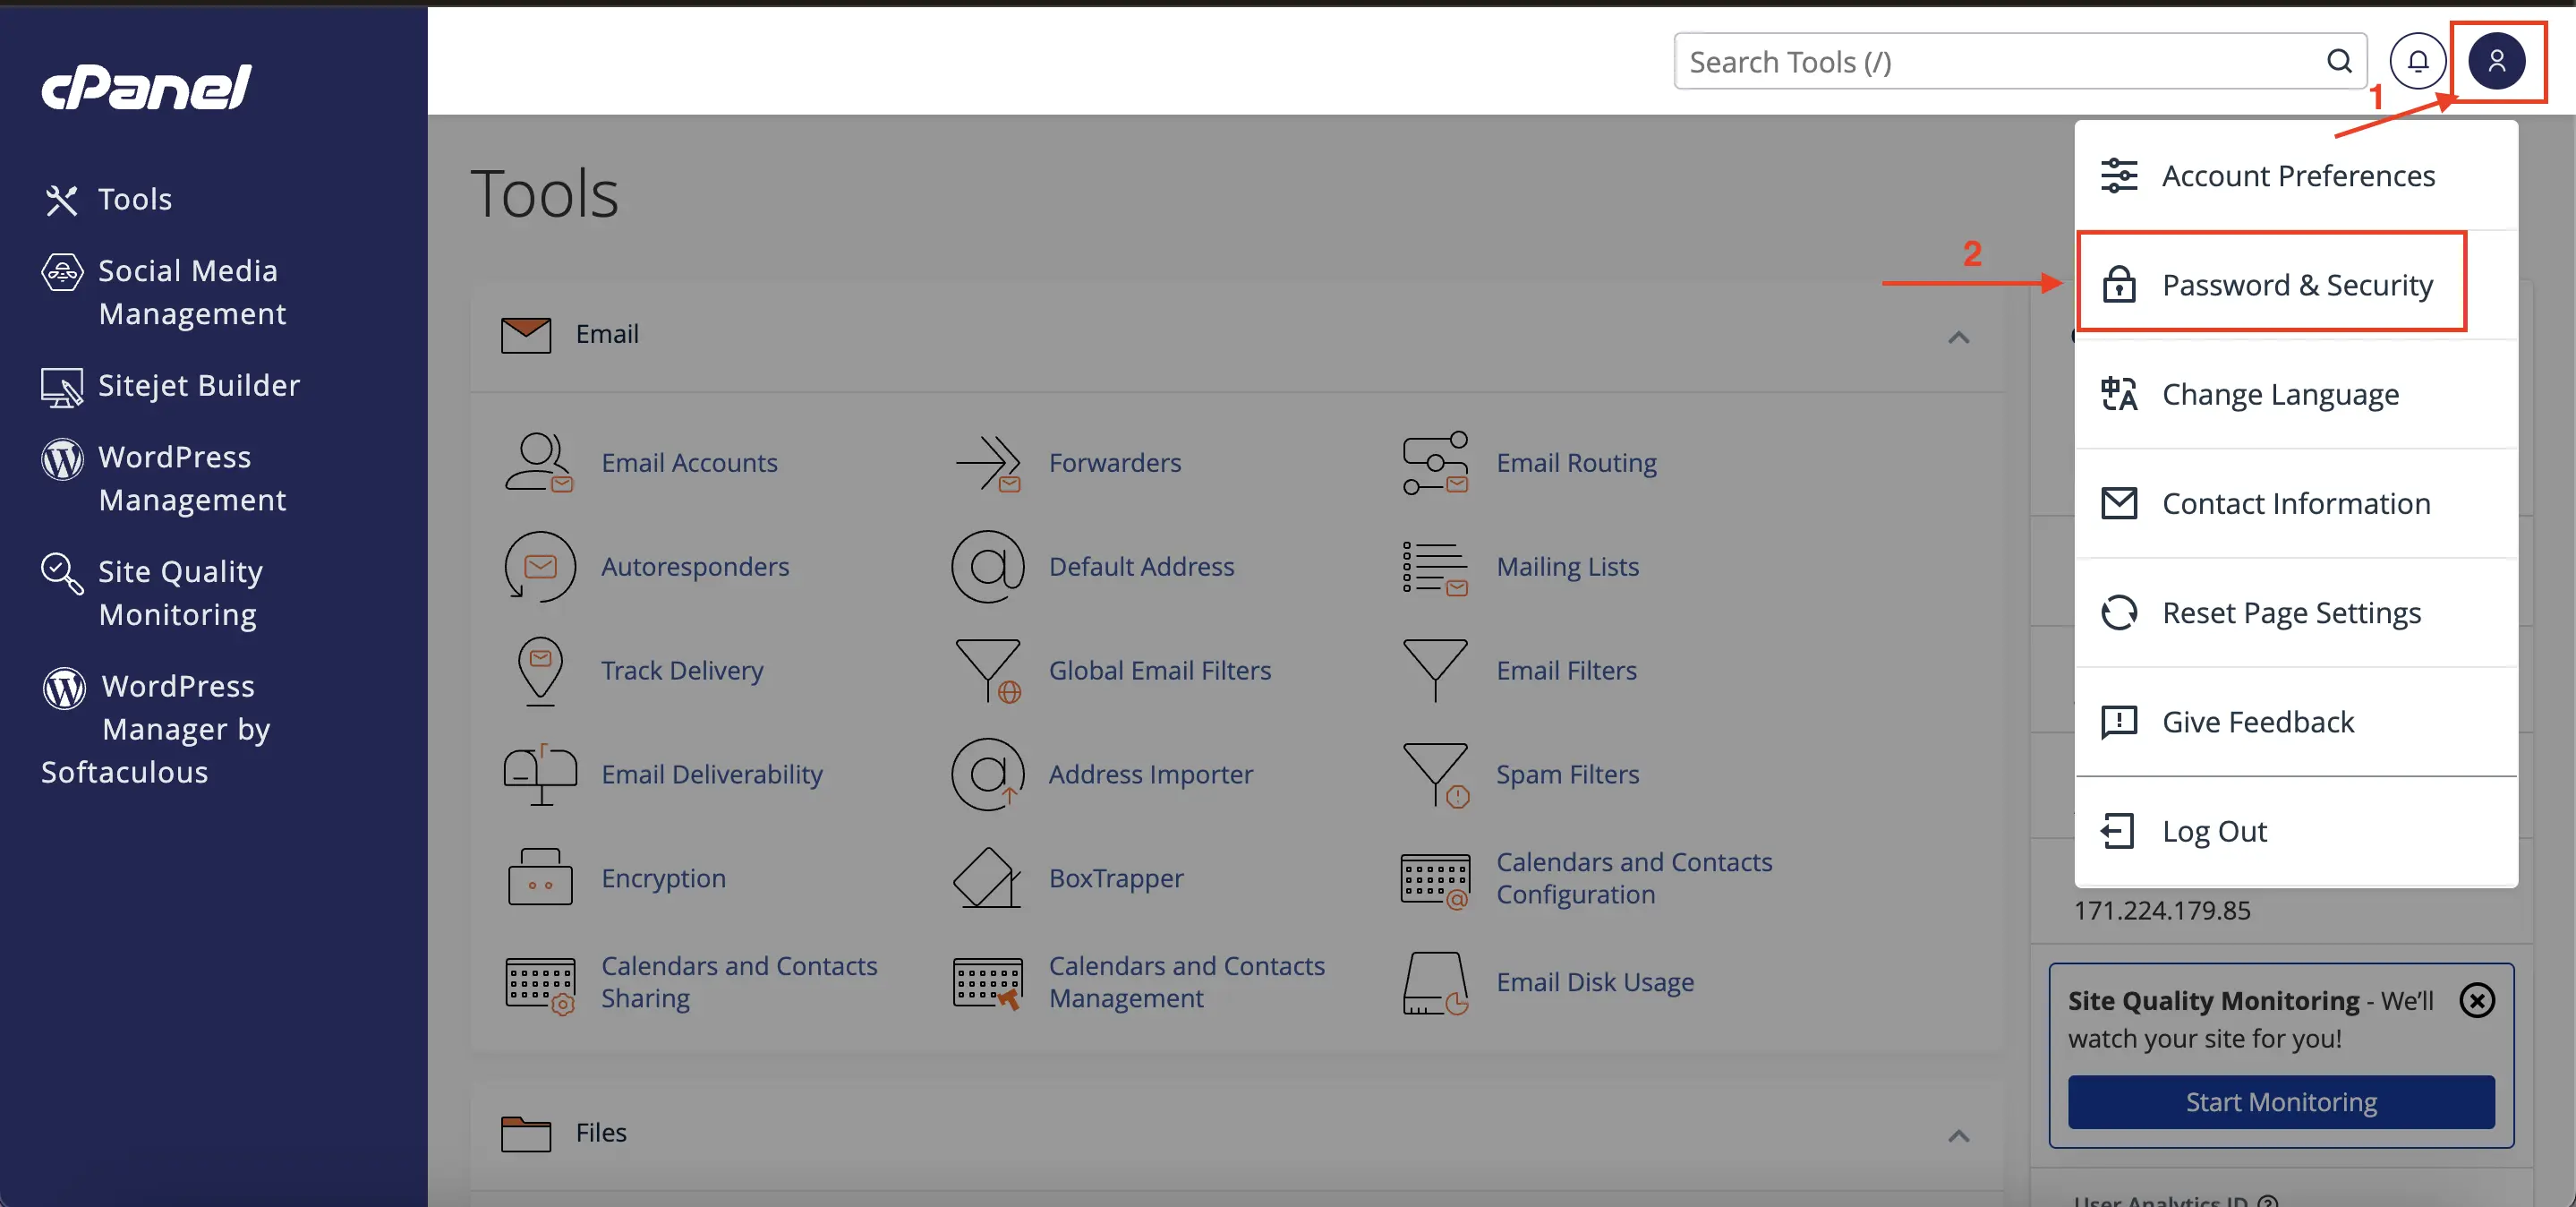
Task: Choose Reset Page Settings
Action: coord(2296,612)
